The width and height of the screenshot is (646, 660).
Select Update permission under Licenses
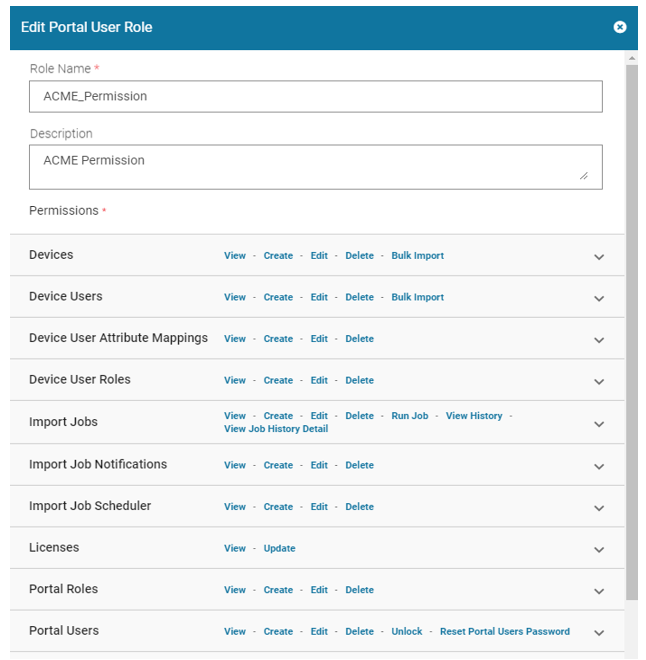[279, 548]
